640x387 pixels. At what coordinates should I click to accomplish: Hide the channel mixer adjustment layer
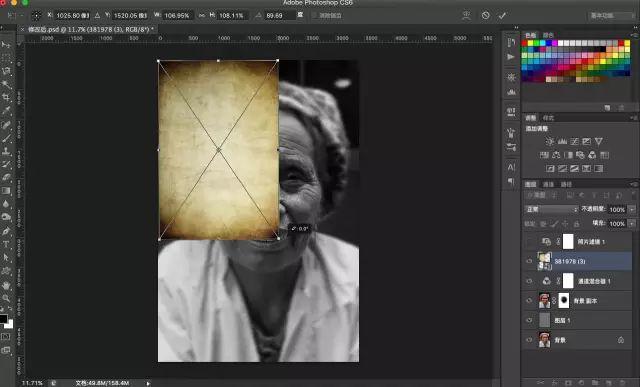(529, 281)
